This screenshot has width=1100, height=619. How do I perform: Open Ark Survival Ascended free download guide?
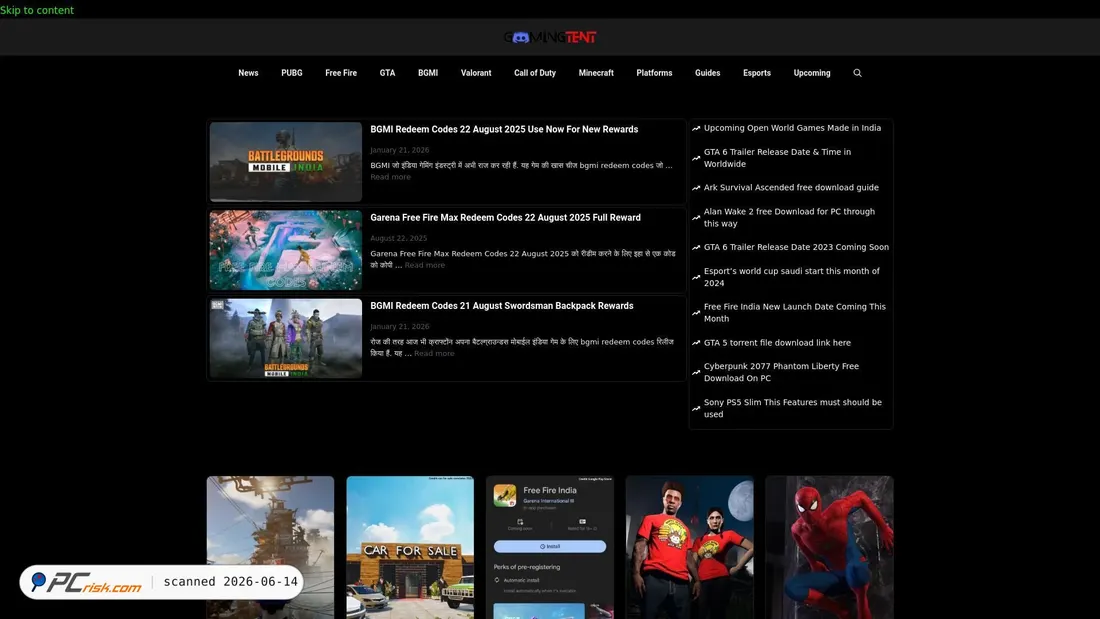tap(791, 187)
